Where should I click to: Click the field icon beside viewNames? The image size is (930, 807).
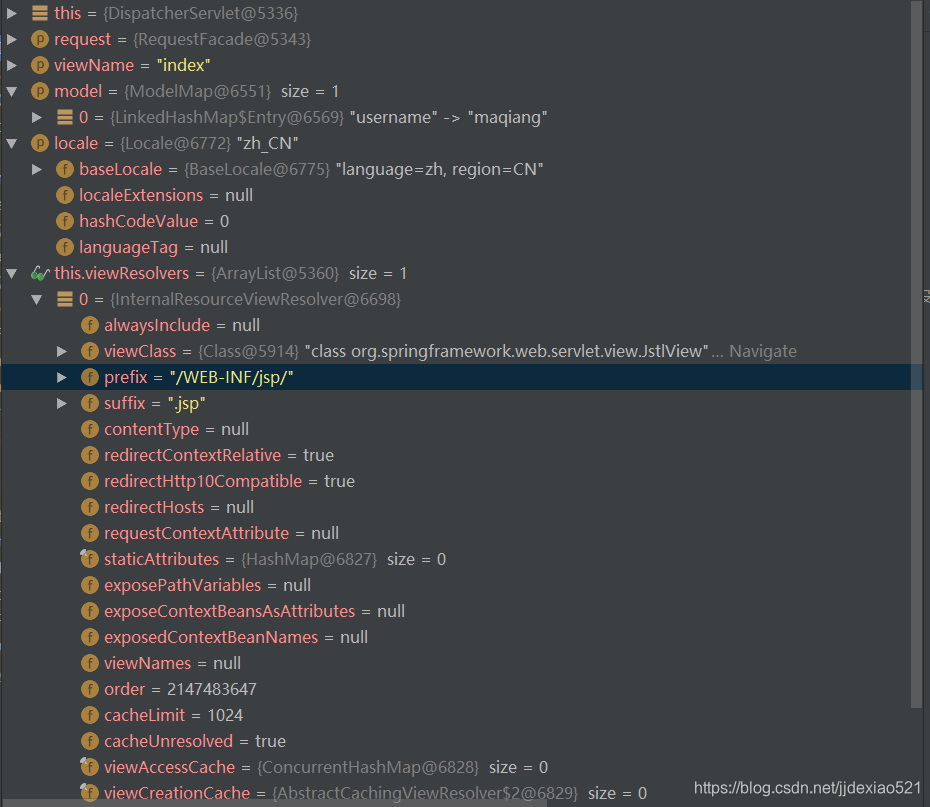pos(90,663)
